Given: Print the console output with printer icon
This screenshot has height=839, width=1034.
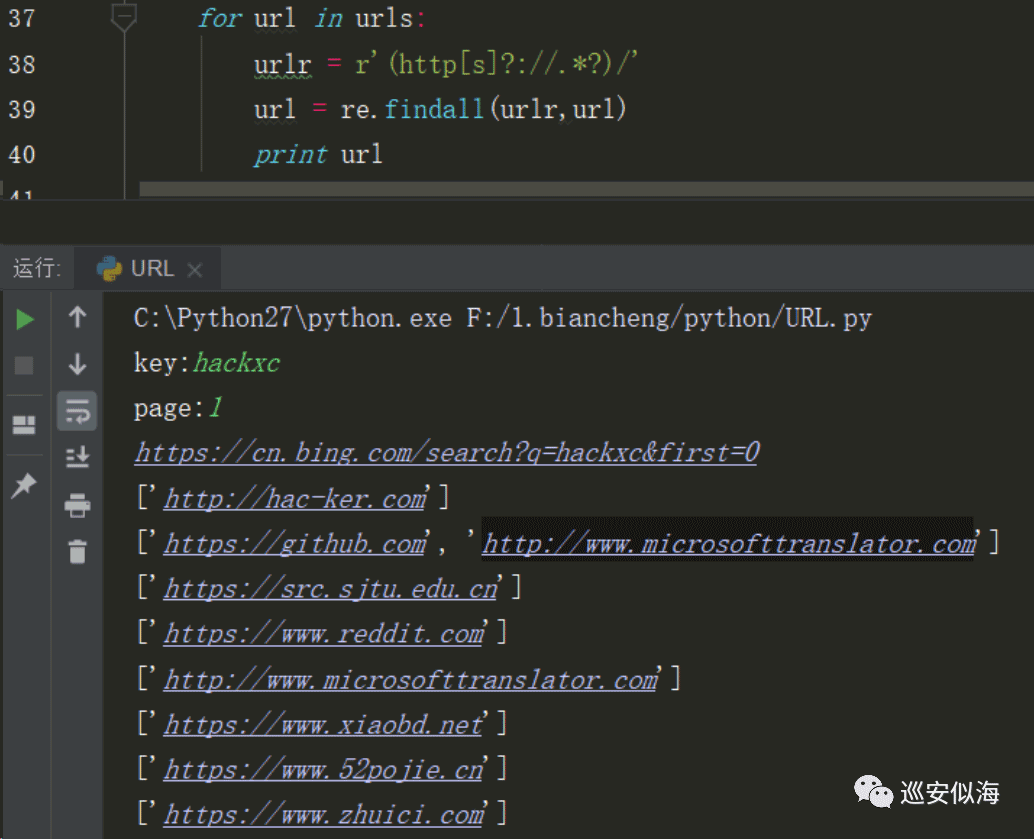Looking at the screenshot, I should pos(77,505).
